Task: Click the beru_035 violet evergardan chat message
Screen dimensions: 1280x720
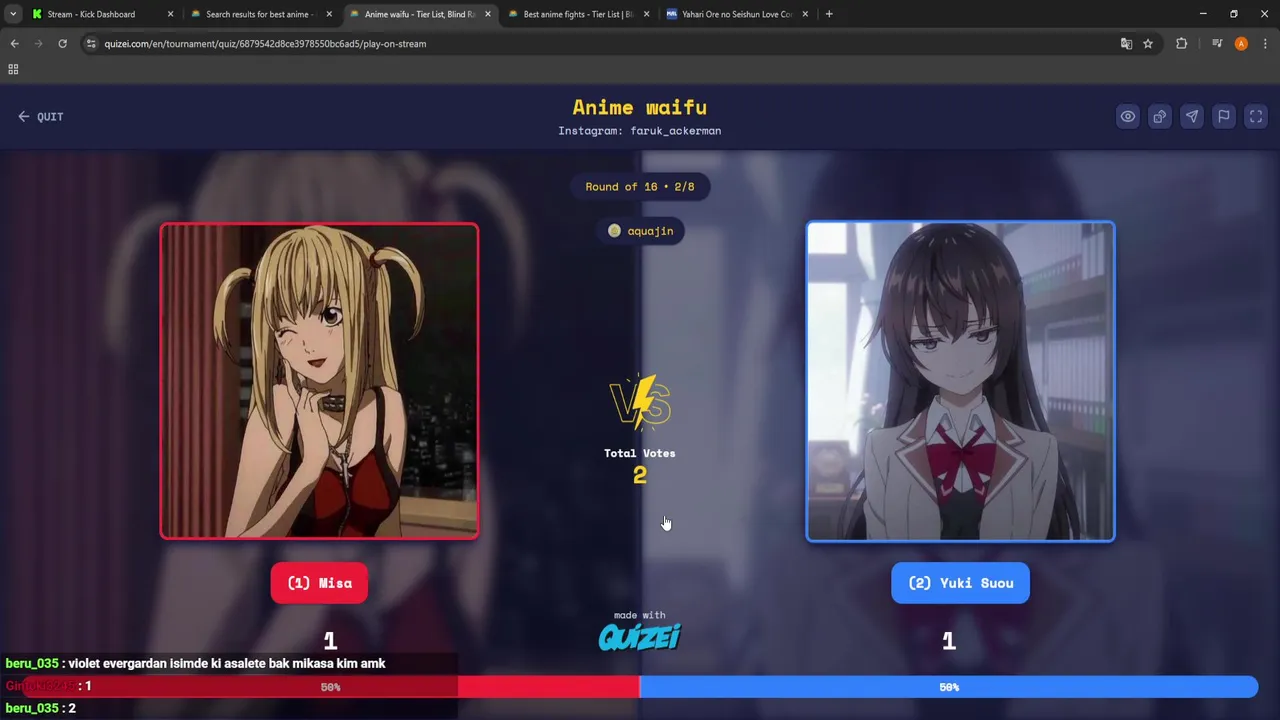Action: click(x=195, y=663)
